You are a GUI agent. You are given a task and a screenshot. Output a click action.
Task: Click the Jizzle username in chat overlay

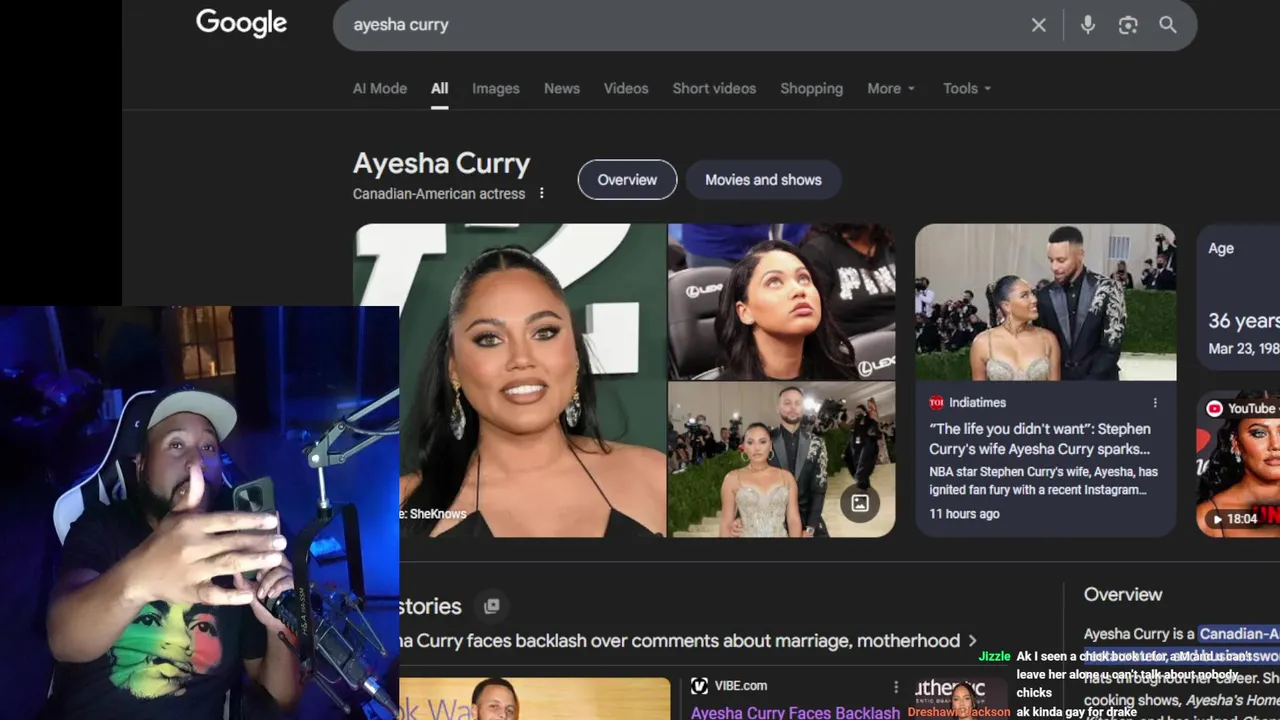click(x=994, y=657)
